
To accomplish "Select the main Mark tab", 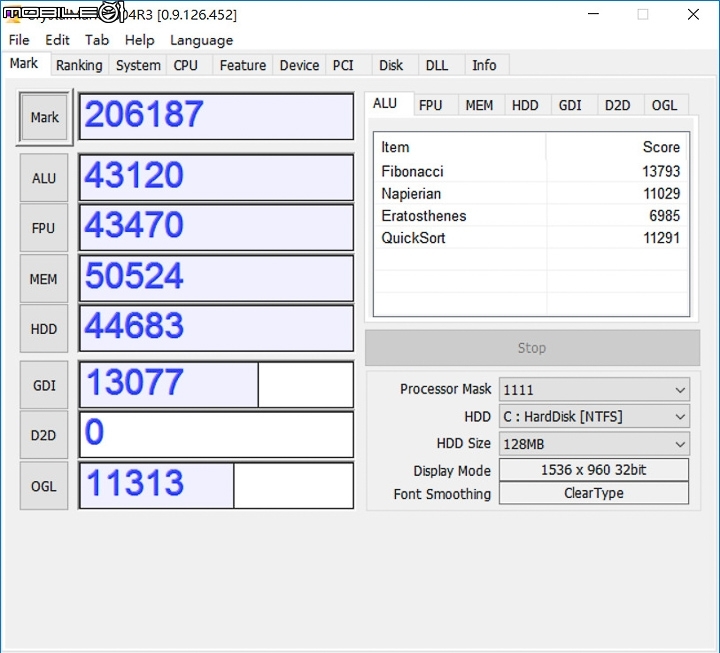I will click(24, 63).
